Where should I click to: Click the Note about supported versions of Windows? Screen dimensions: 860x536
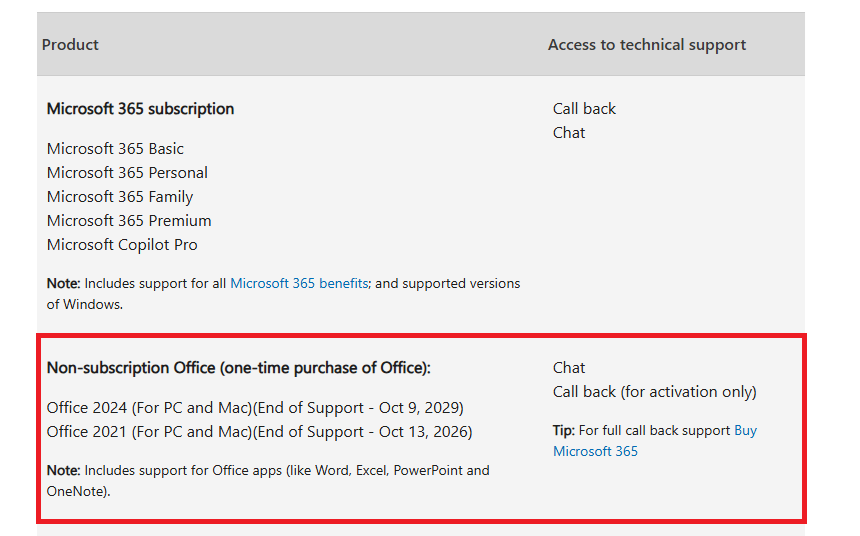(283, 294)
